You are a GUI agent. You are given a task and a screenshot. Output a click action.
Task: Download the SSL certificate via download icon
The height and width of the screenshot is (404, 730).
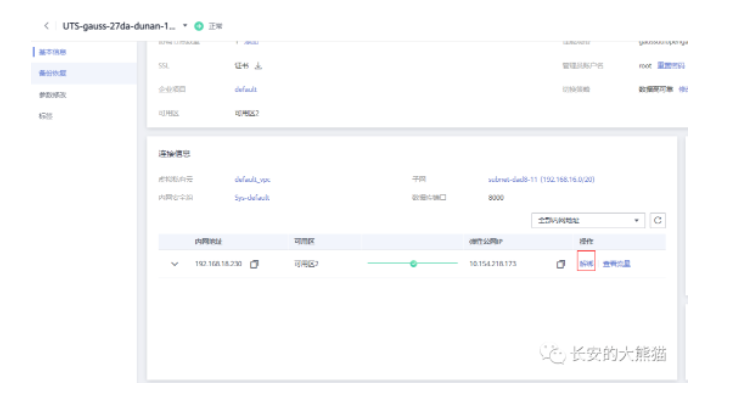(258, 66)
